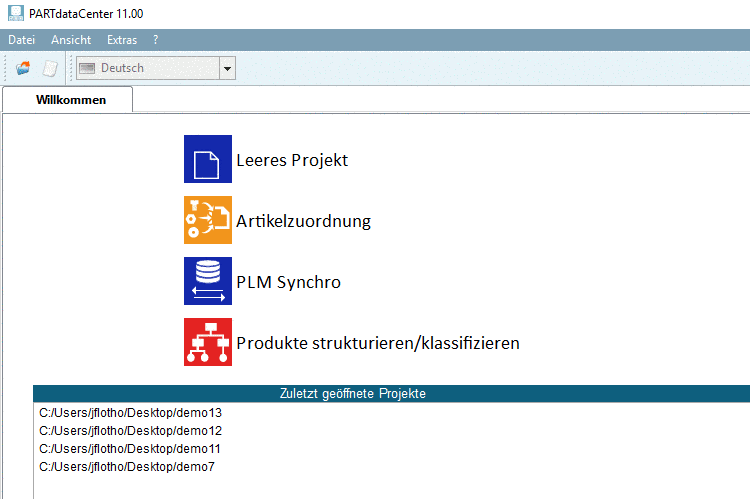Open recent project demo13
Image resolution: width=750 pixels, height=499 pixels.
(x=131, y=412)
